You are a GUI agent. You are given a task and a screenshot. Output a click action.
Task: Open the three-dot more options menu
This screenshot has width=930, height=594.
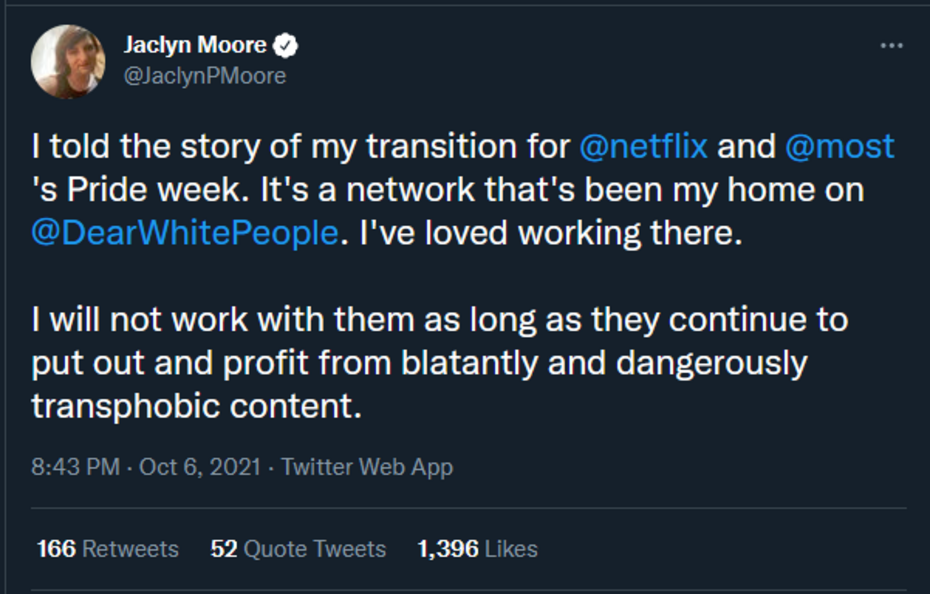pyautogui.click(x=890, y=46)
